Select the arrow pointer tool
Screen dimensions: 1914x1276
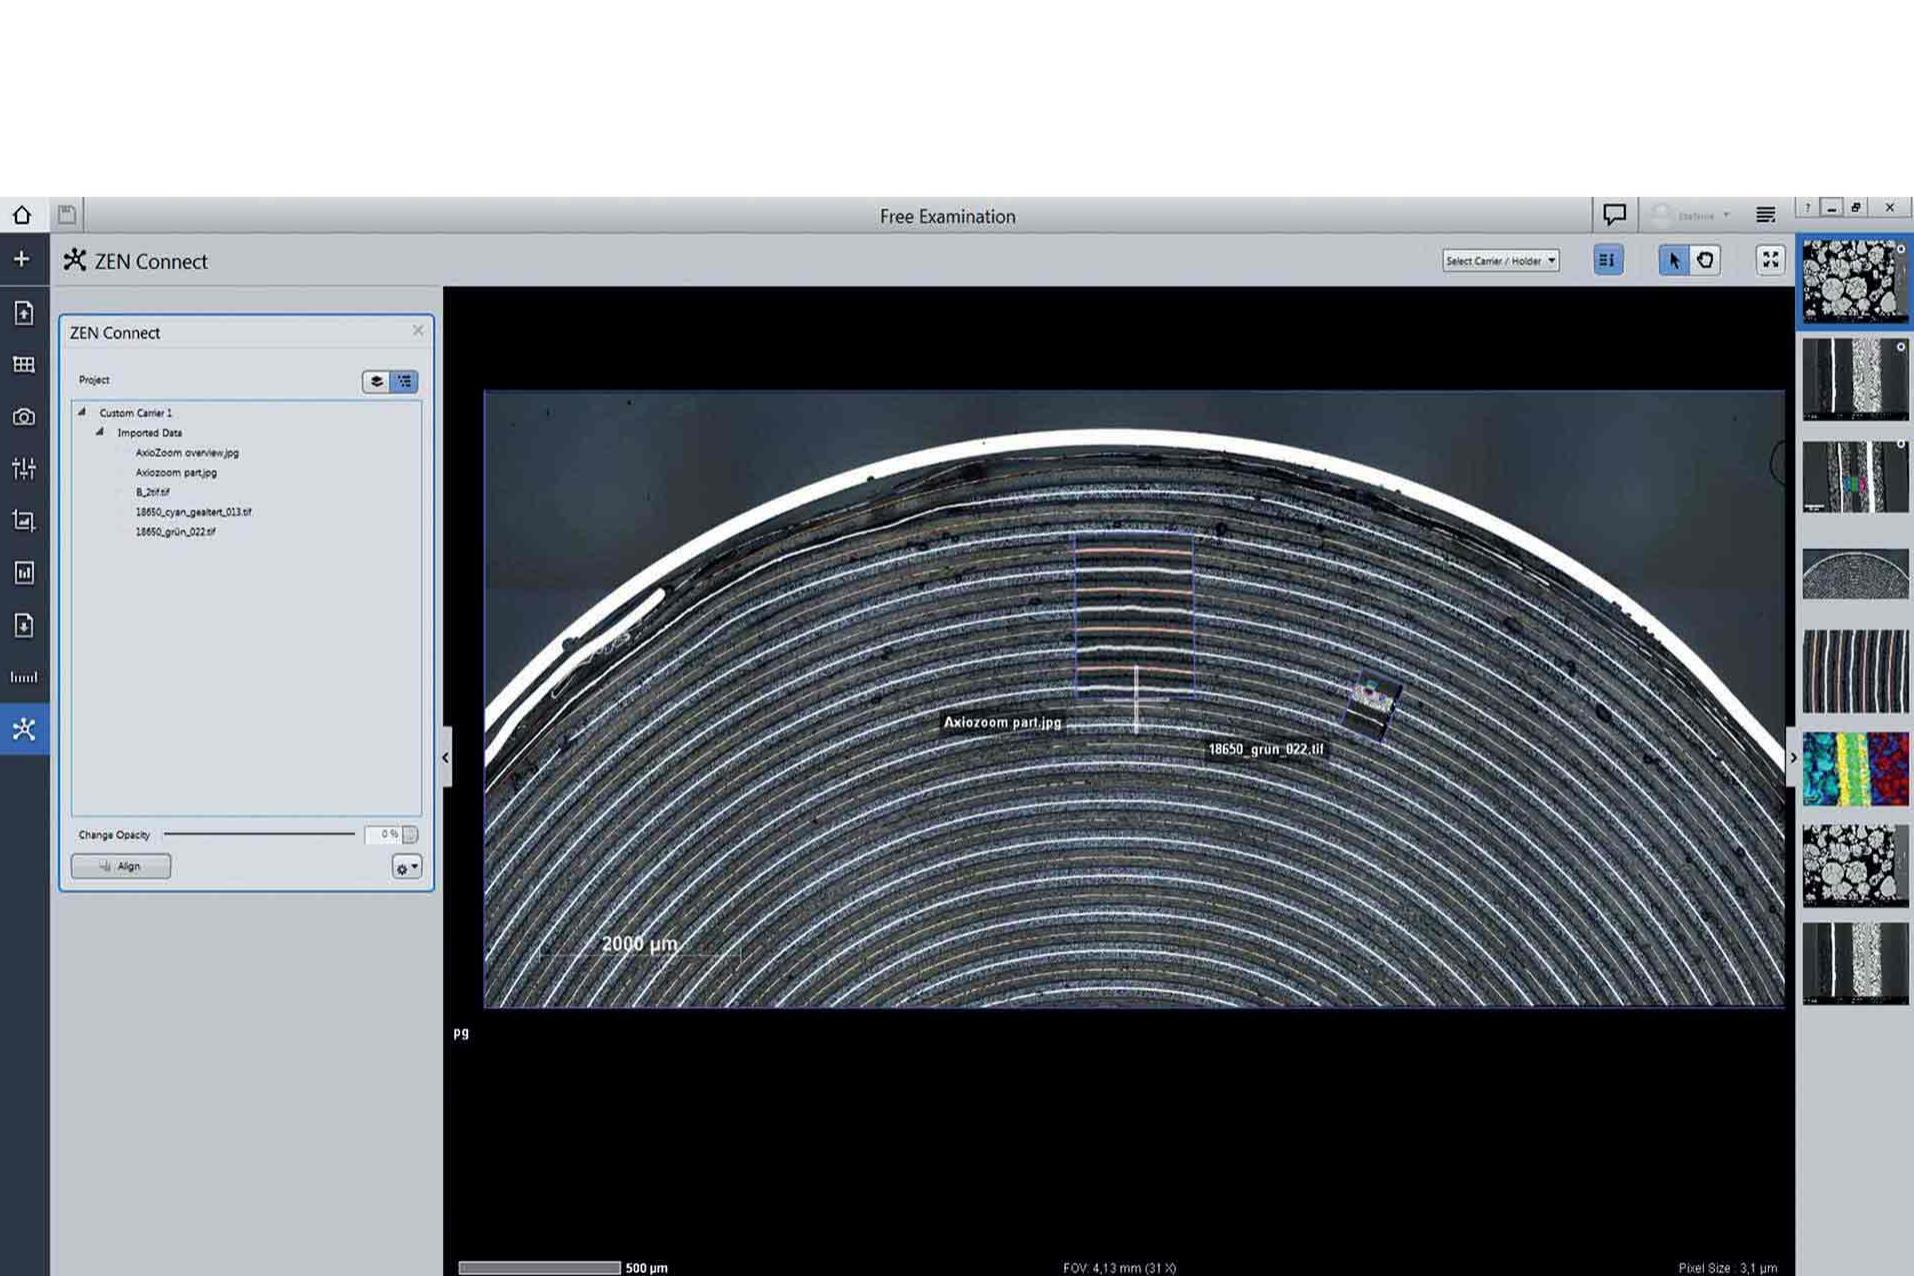tap(1674, 260)
